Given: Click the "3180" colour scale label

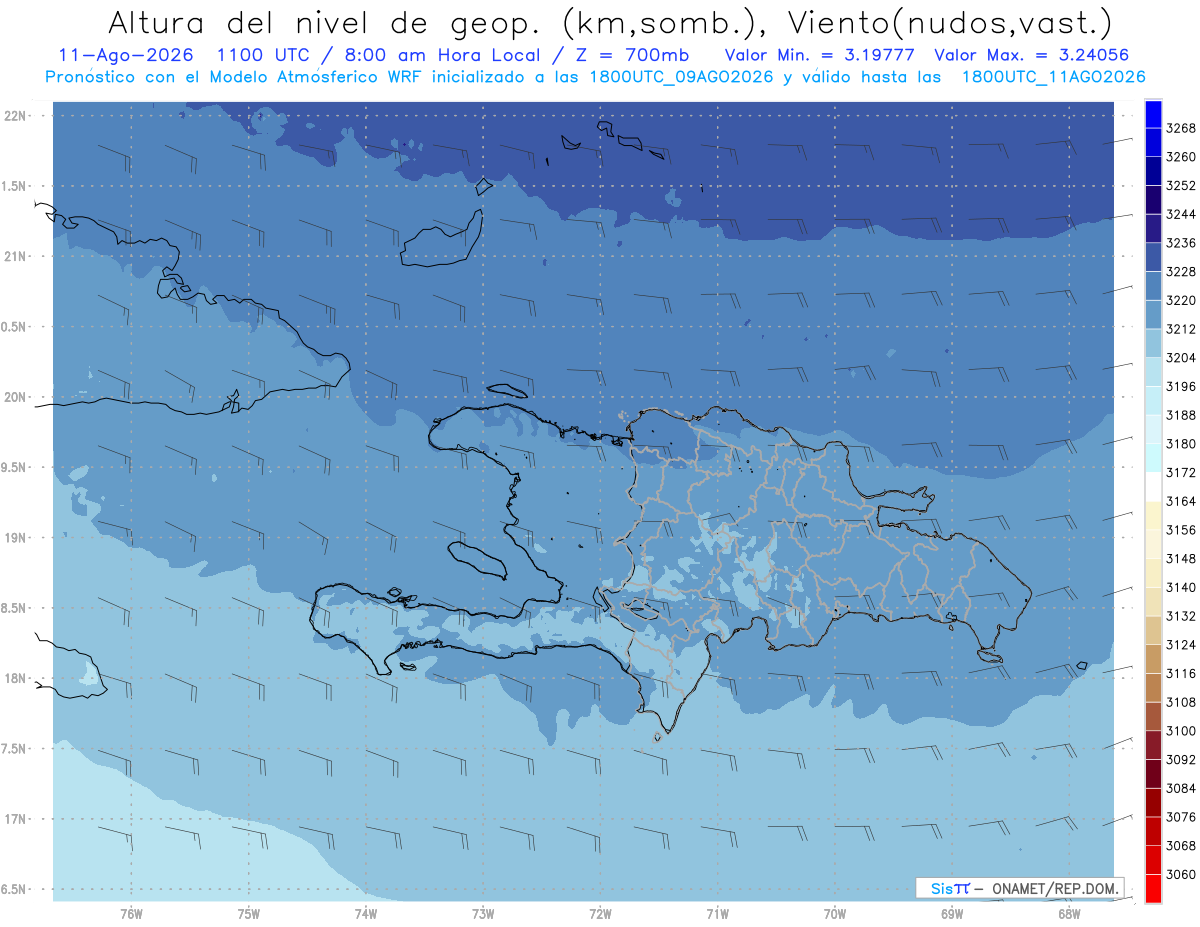Looking at the screenshot, I should (1181, 444).
